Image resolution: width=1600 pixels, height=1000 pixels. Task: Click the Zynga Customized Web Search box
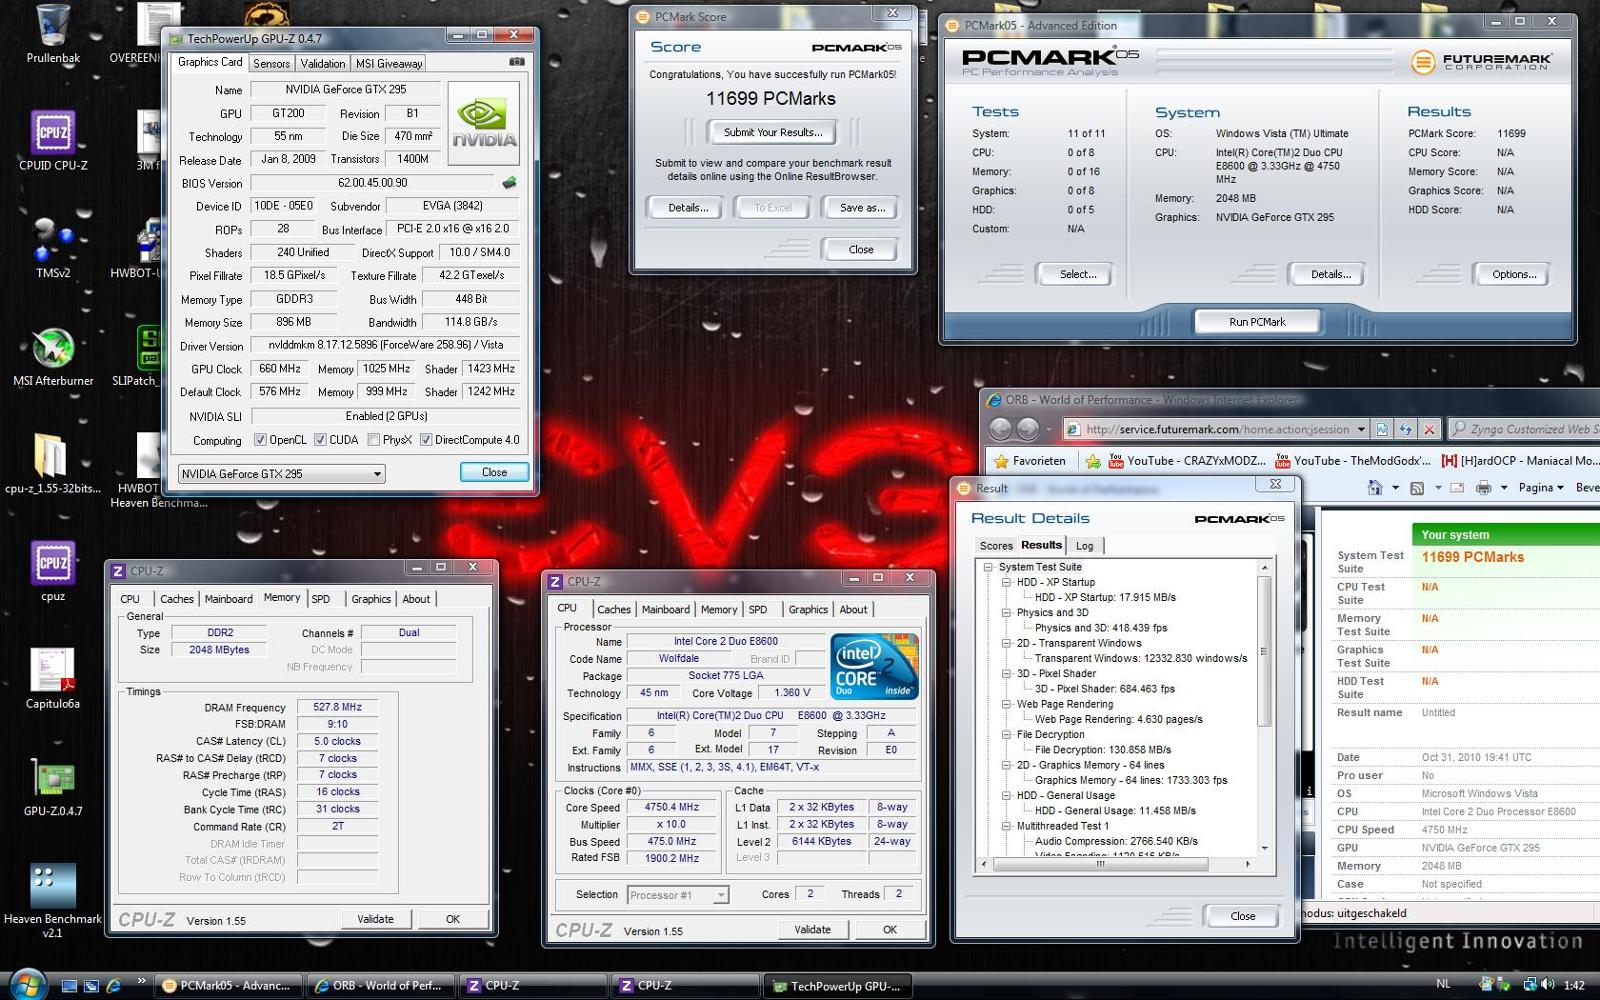[x=1523, y=429]
